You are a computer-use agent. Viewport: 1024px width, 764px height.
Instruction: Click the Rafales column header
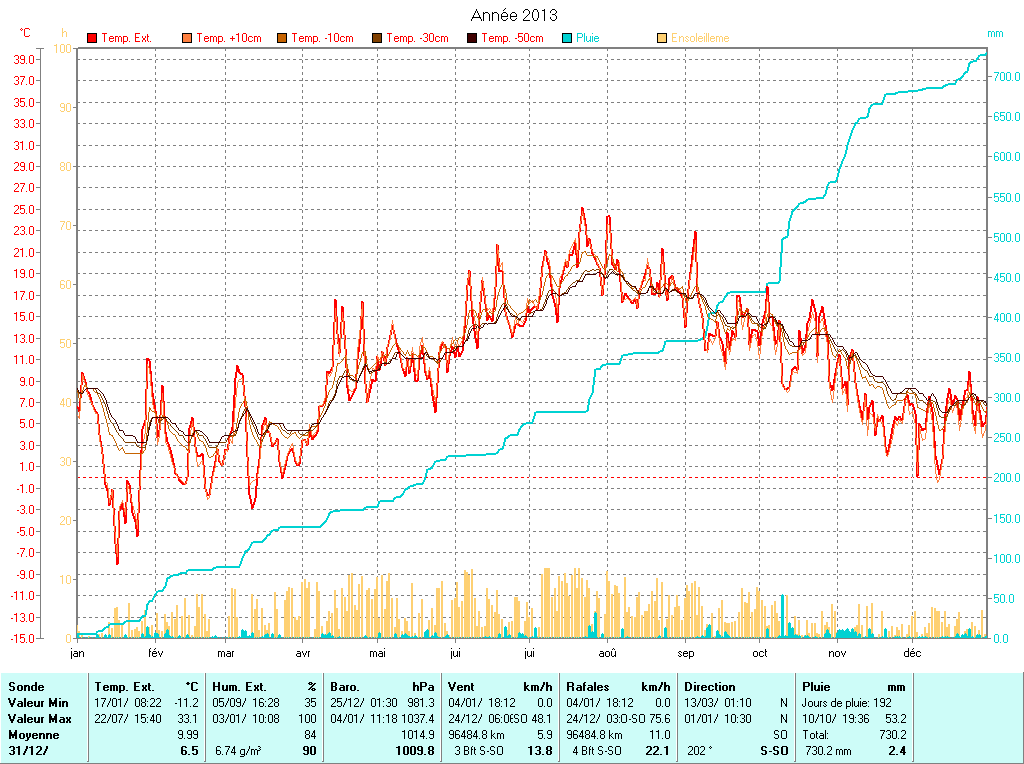point(588,687)
